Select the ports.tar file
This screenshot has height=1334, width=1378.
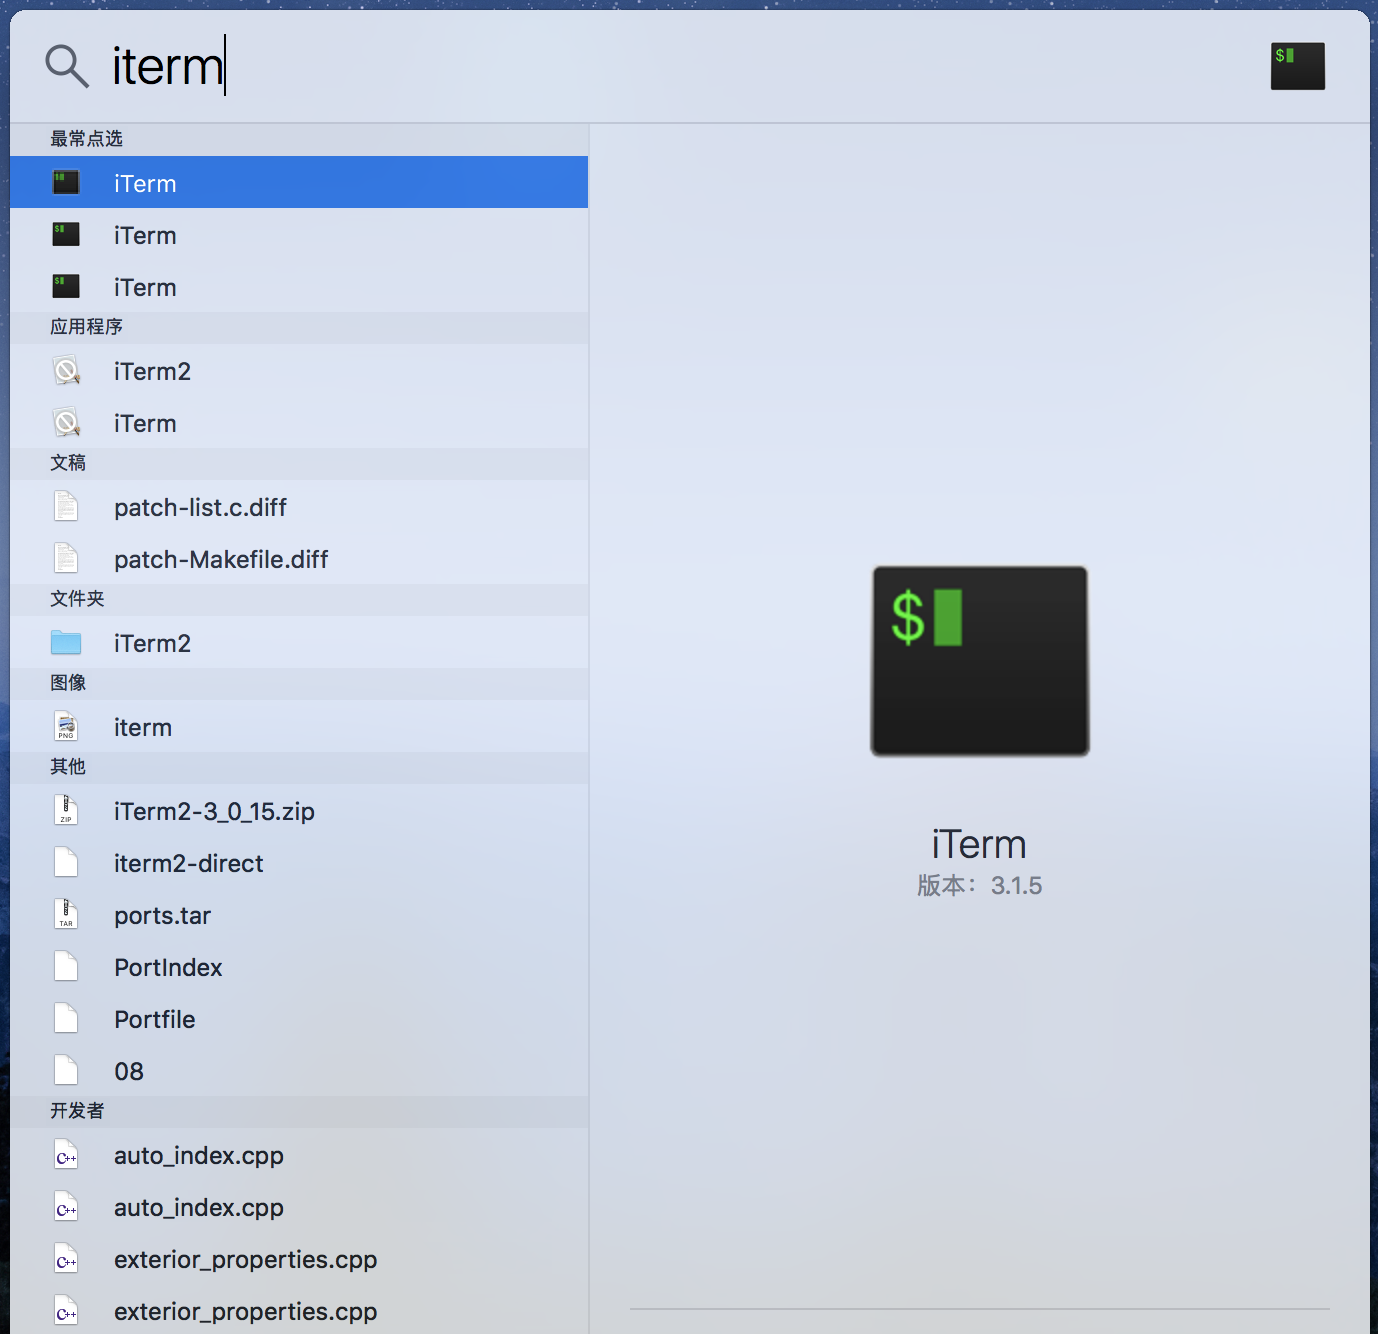[299, 915]
